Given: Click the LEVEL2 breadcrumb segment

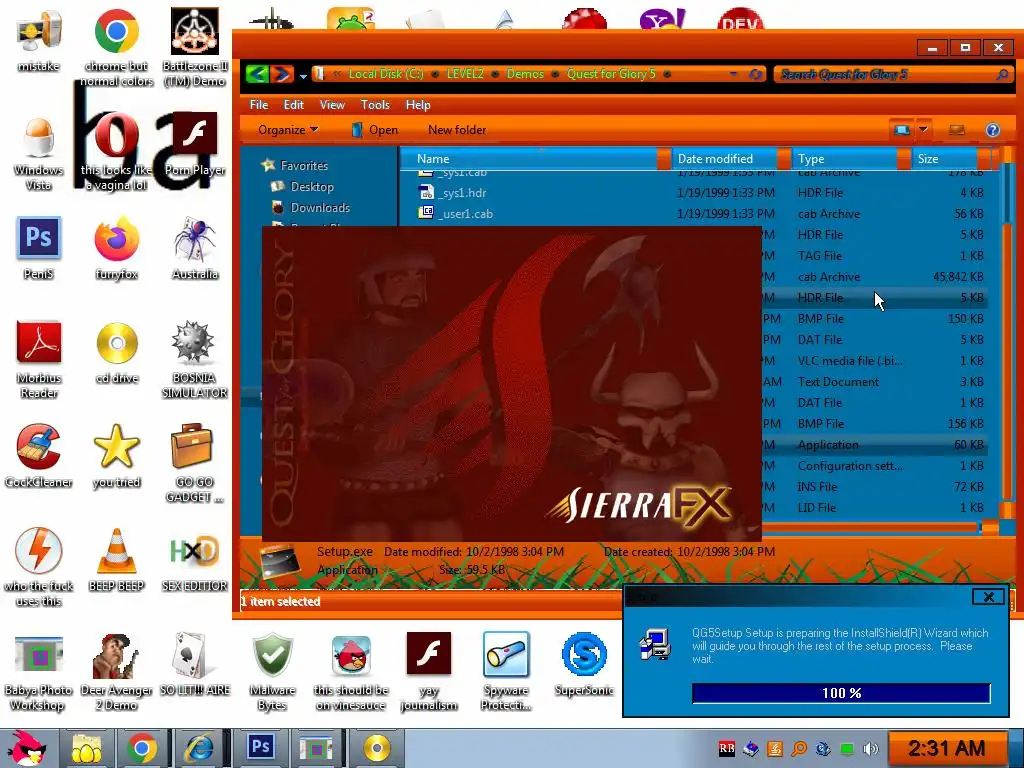Looking at the screenshot, I should tap(465, 74).
